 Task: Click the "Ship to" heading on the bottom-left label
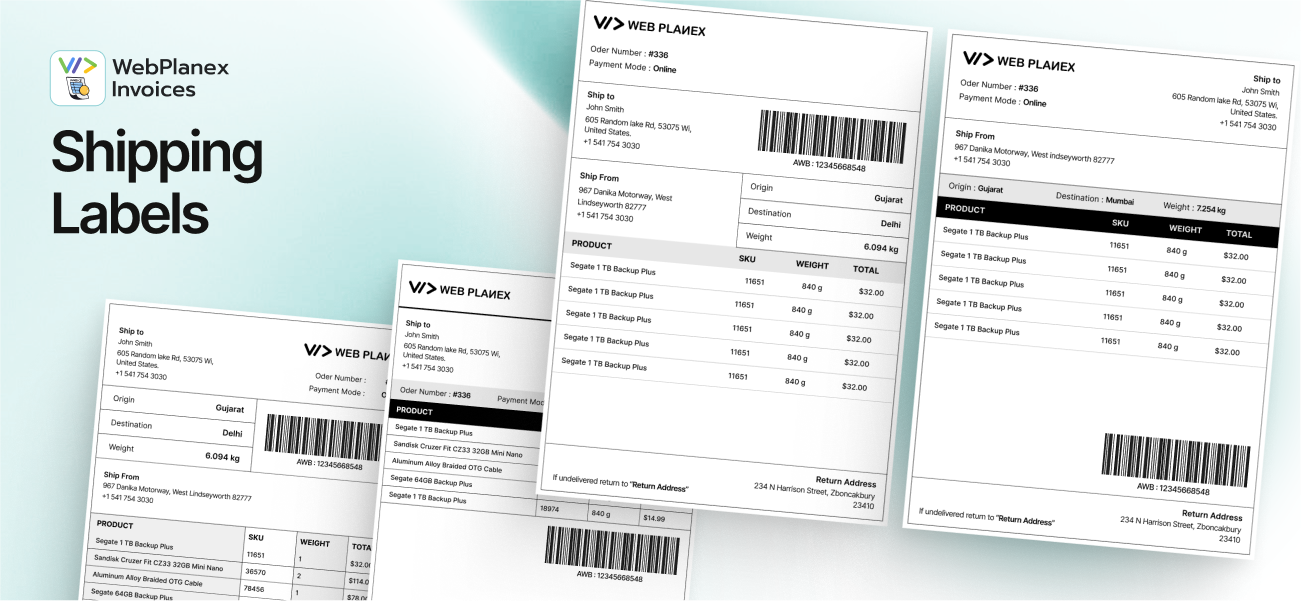click(131, 331)
